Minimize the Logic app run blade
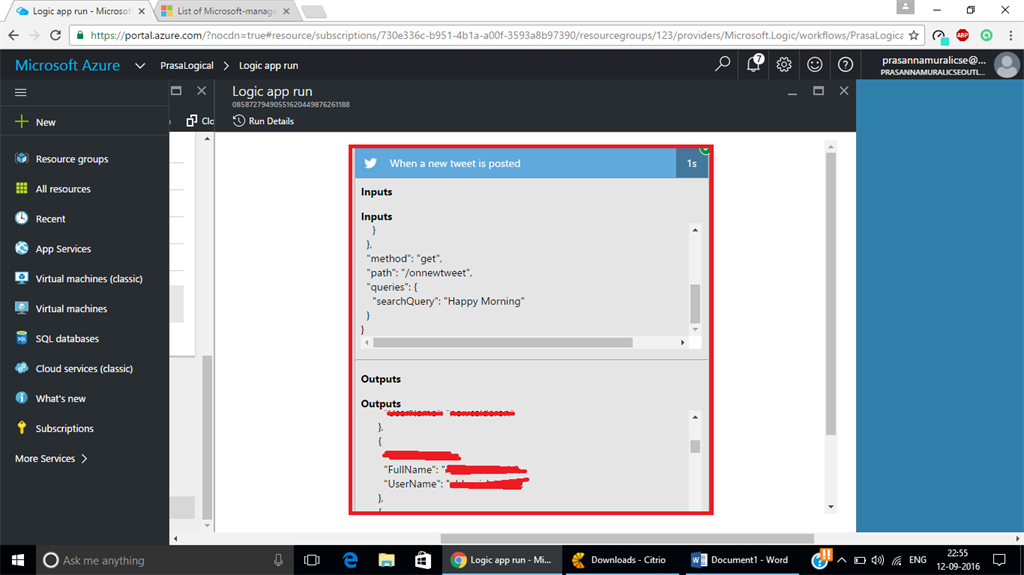The width and height of the screenshot is (1024, 575). (792, 93)
